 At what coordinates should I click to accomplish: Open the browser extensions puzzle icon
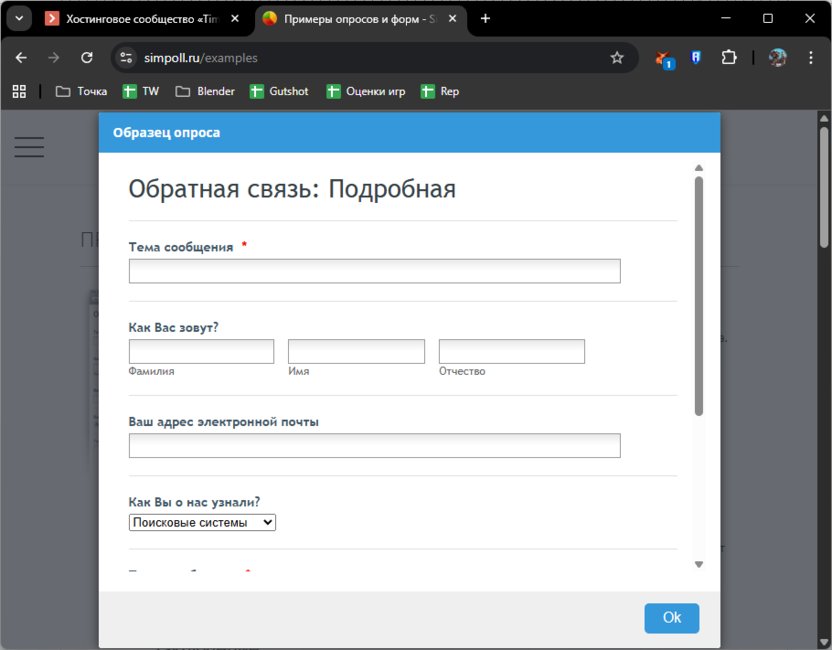click(x=729, y=58)
